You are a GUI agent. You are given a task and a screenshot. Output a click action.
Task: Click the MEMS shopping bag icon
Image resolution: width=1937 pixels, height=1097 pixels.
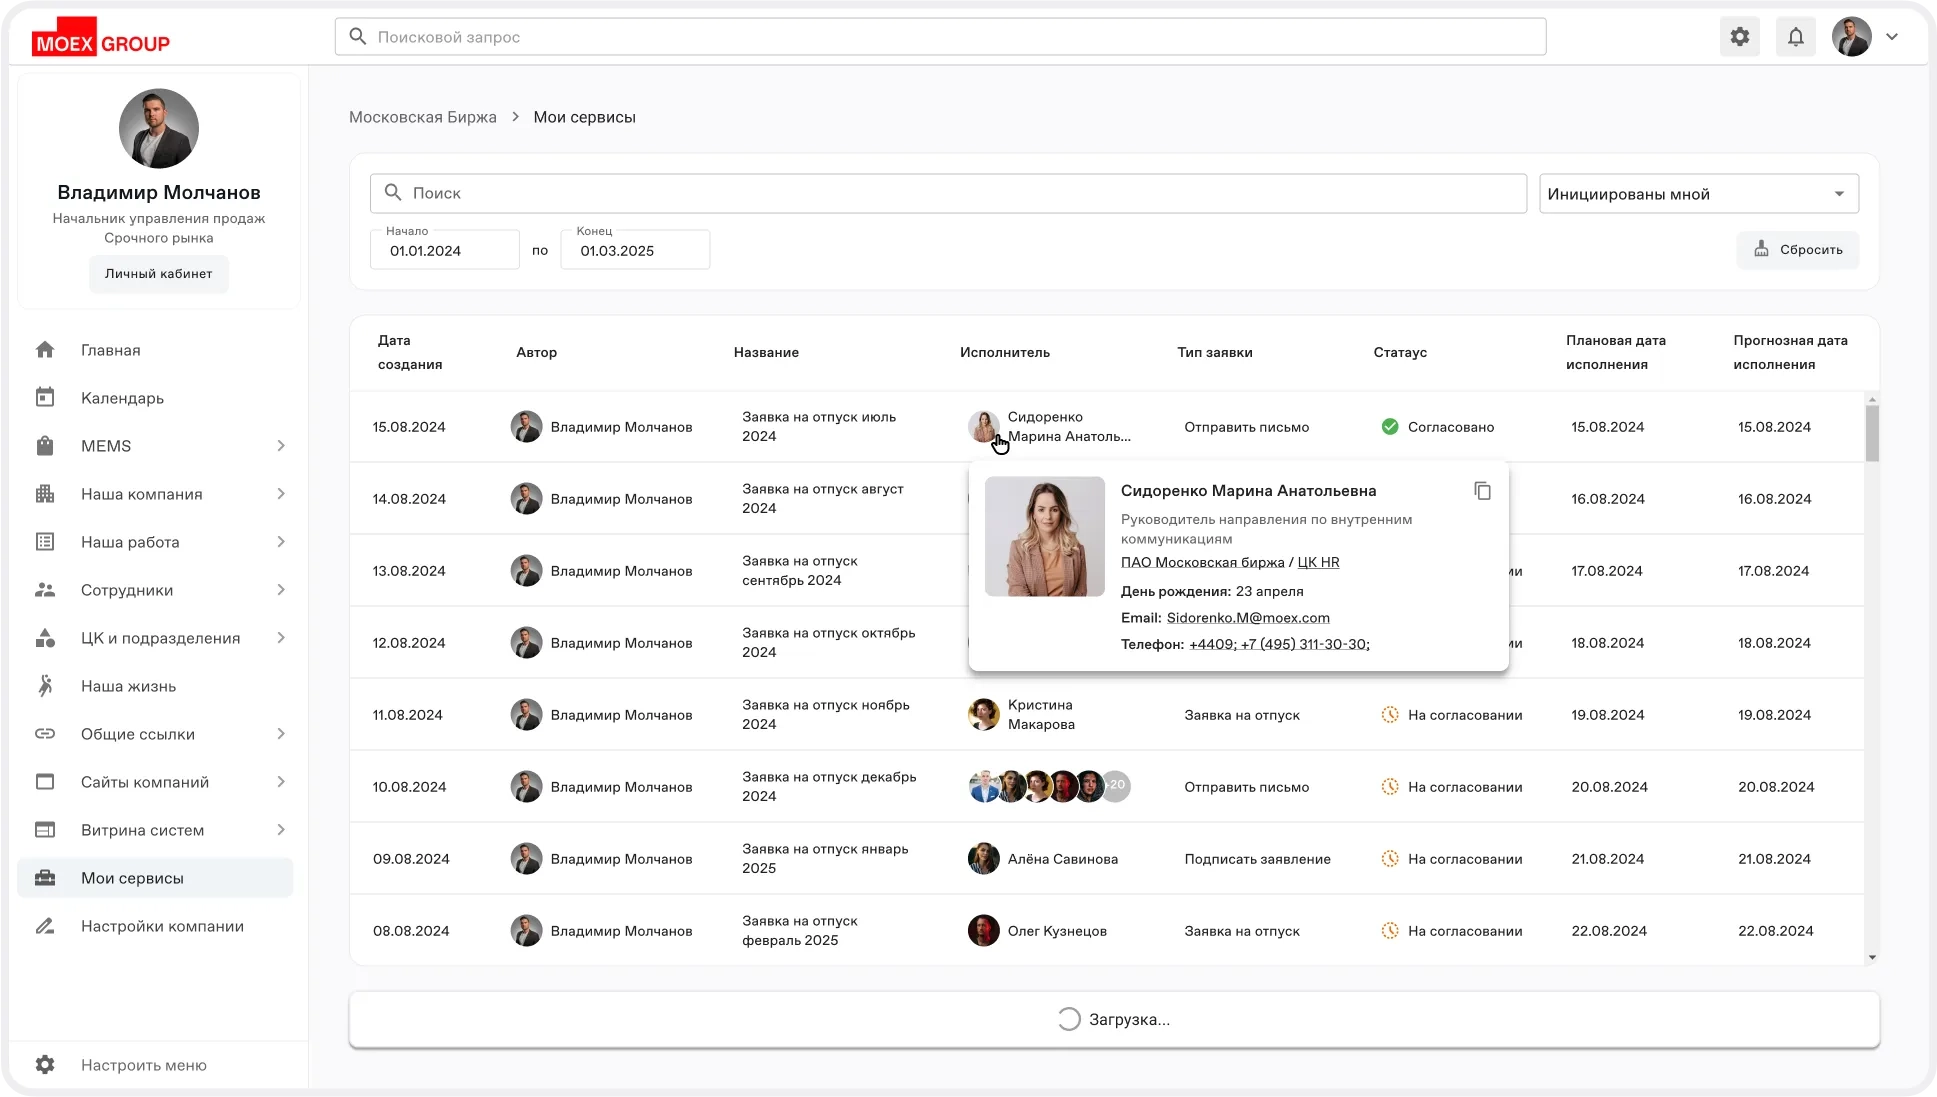[45, 446]
